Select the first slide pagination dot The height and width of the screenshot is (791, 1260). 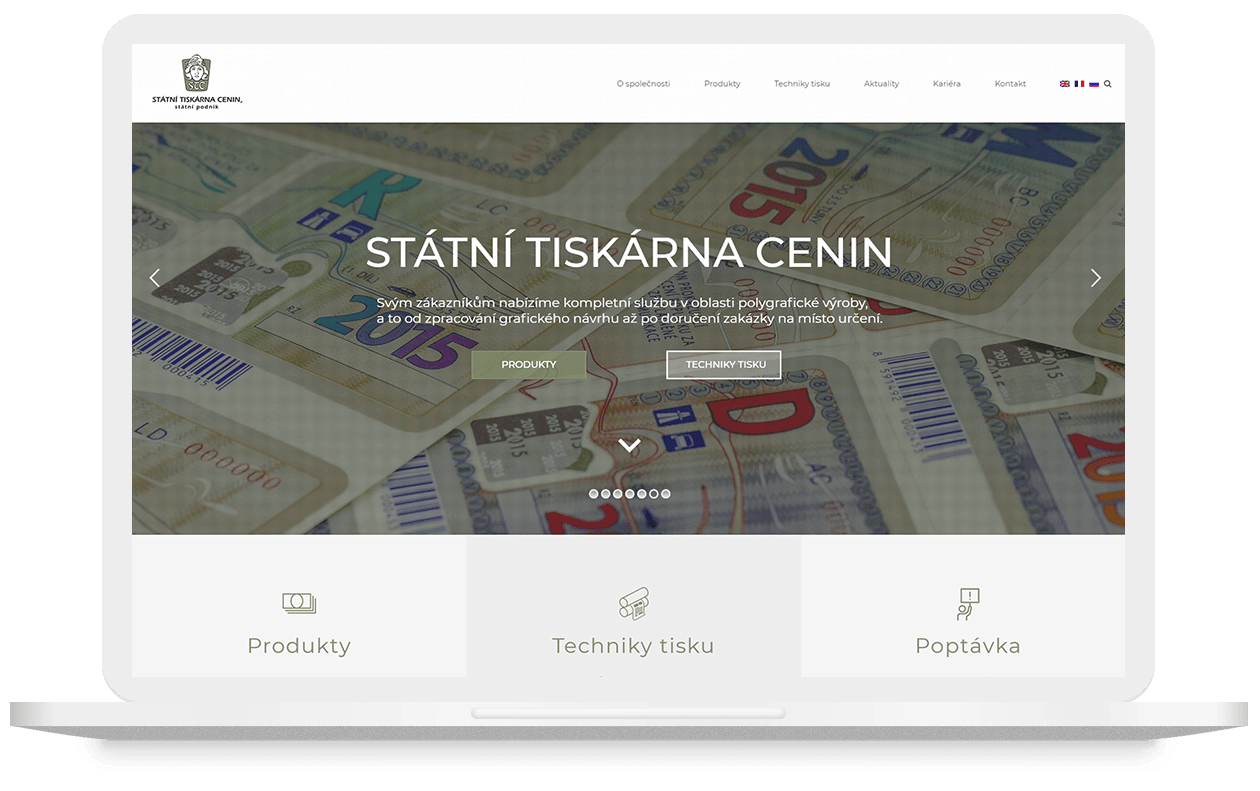(x=594, y=494)
